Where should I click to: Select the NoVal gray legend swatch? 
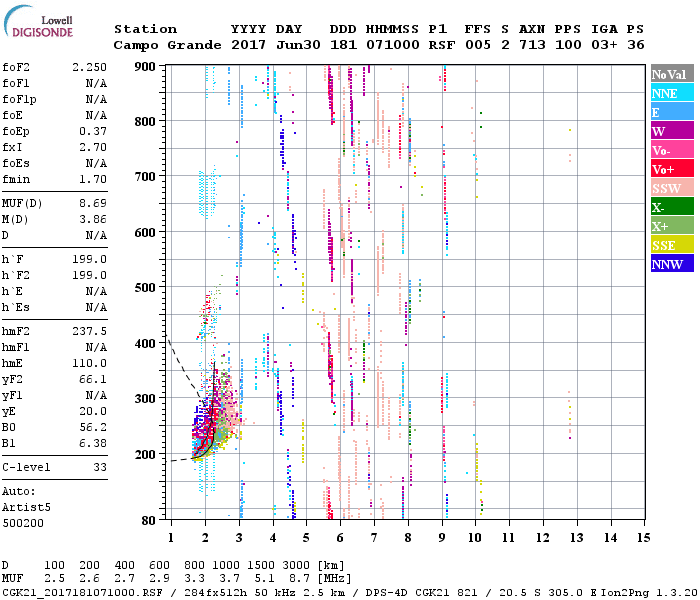(x=671, y=74)
